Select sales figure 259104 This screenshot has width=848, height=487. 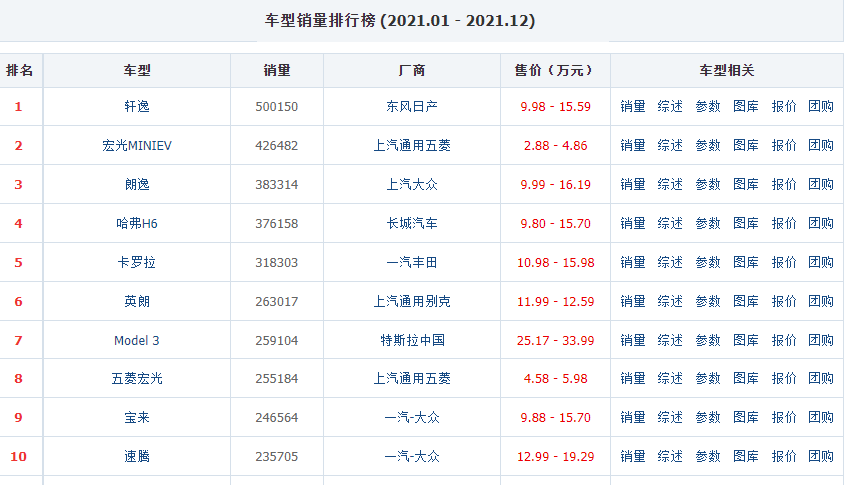277,340
